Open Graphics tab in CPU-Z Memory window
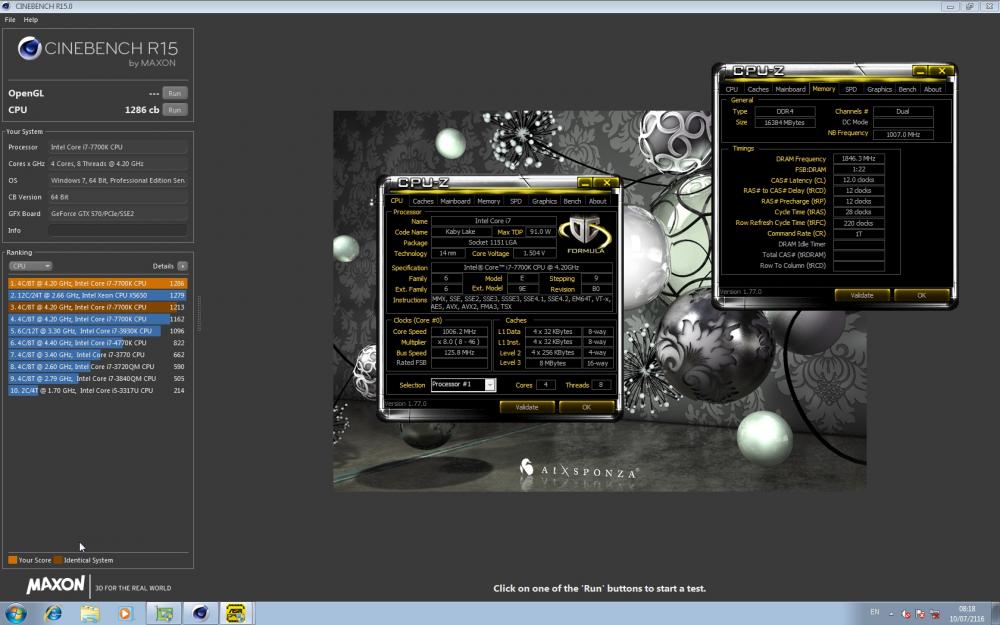The image size is (1000, 625). pos(879,89)
